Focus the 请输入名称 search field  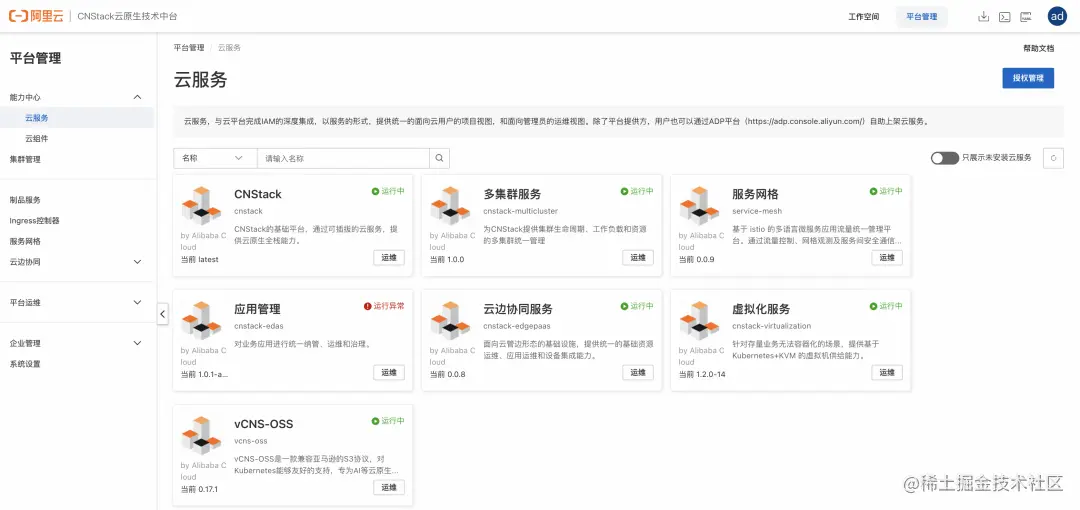coord(343,159)
